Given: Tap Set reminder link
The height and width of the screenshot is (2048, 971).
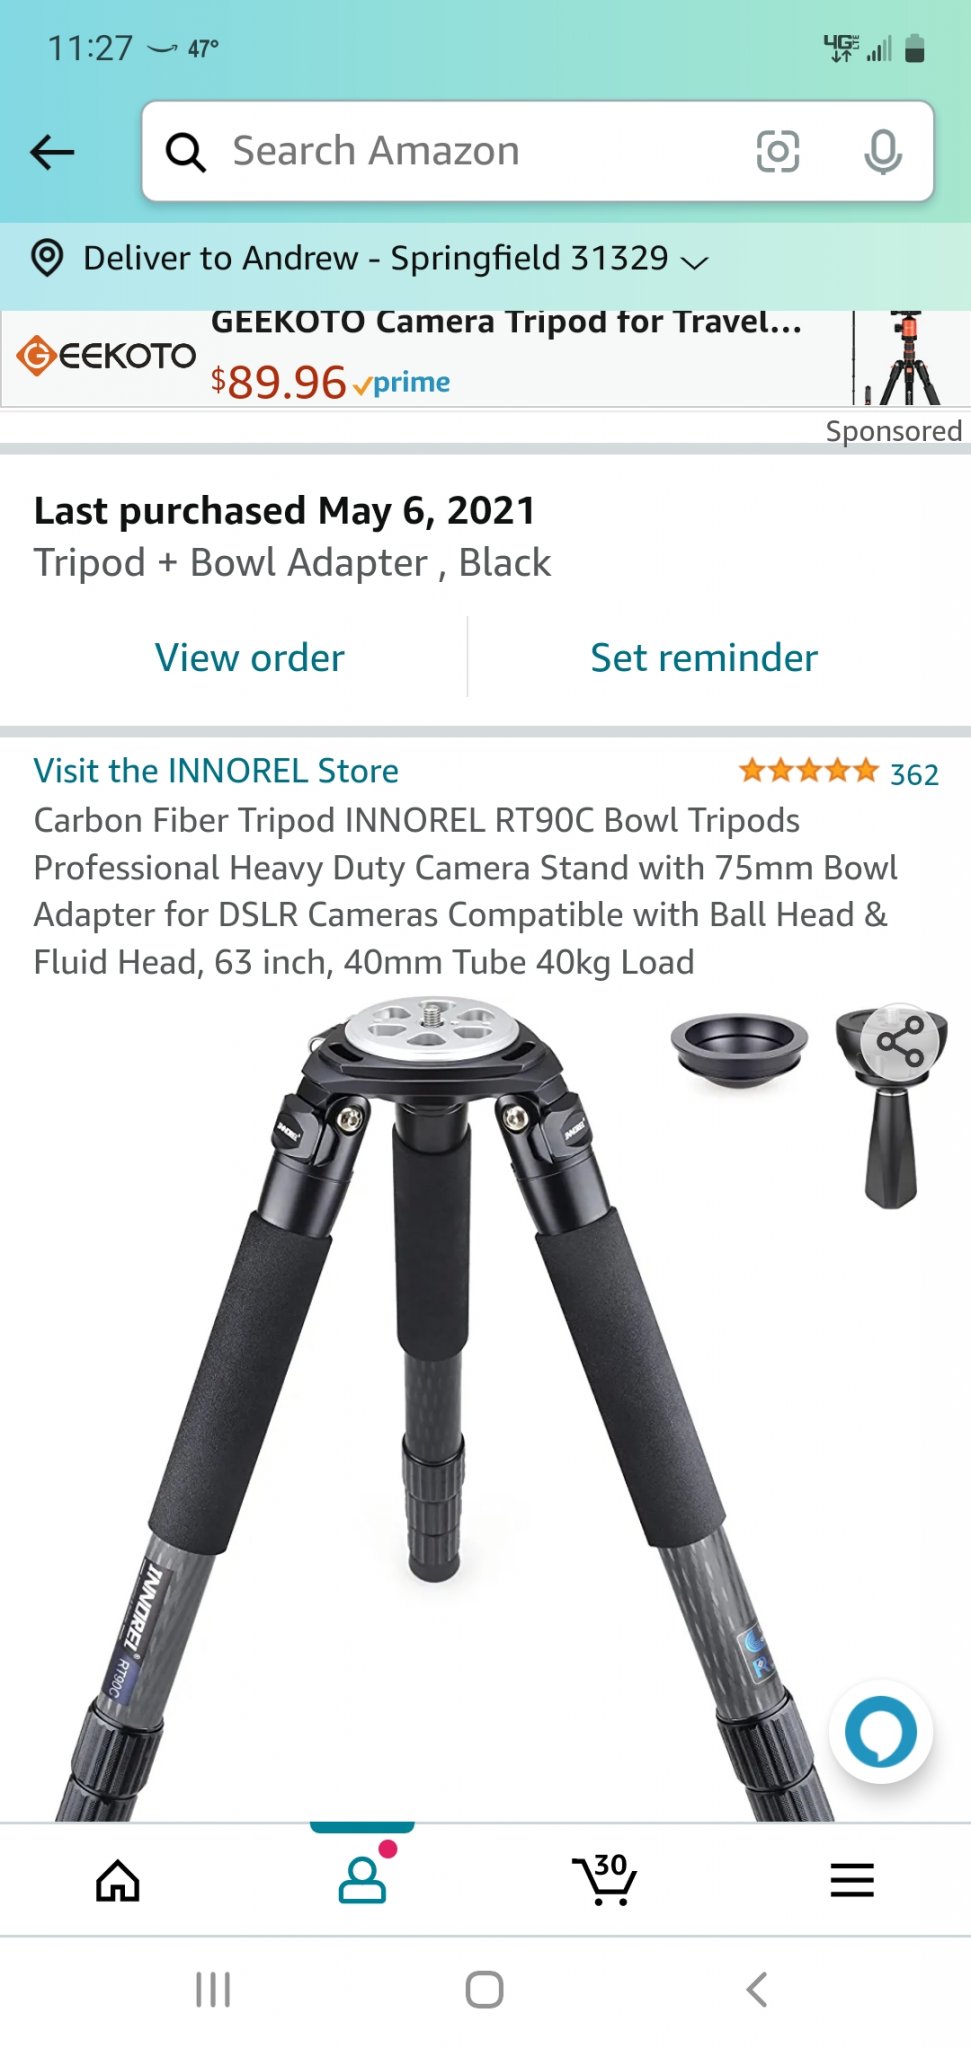Looking at the screenshot, I should pyautogui.click(x=704, y=658).
